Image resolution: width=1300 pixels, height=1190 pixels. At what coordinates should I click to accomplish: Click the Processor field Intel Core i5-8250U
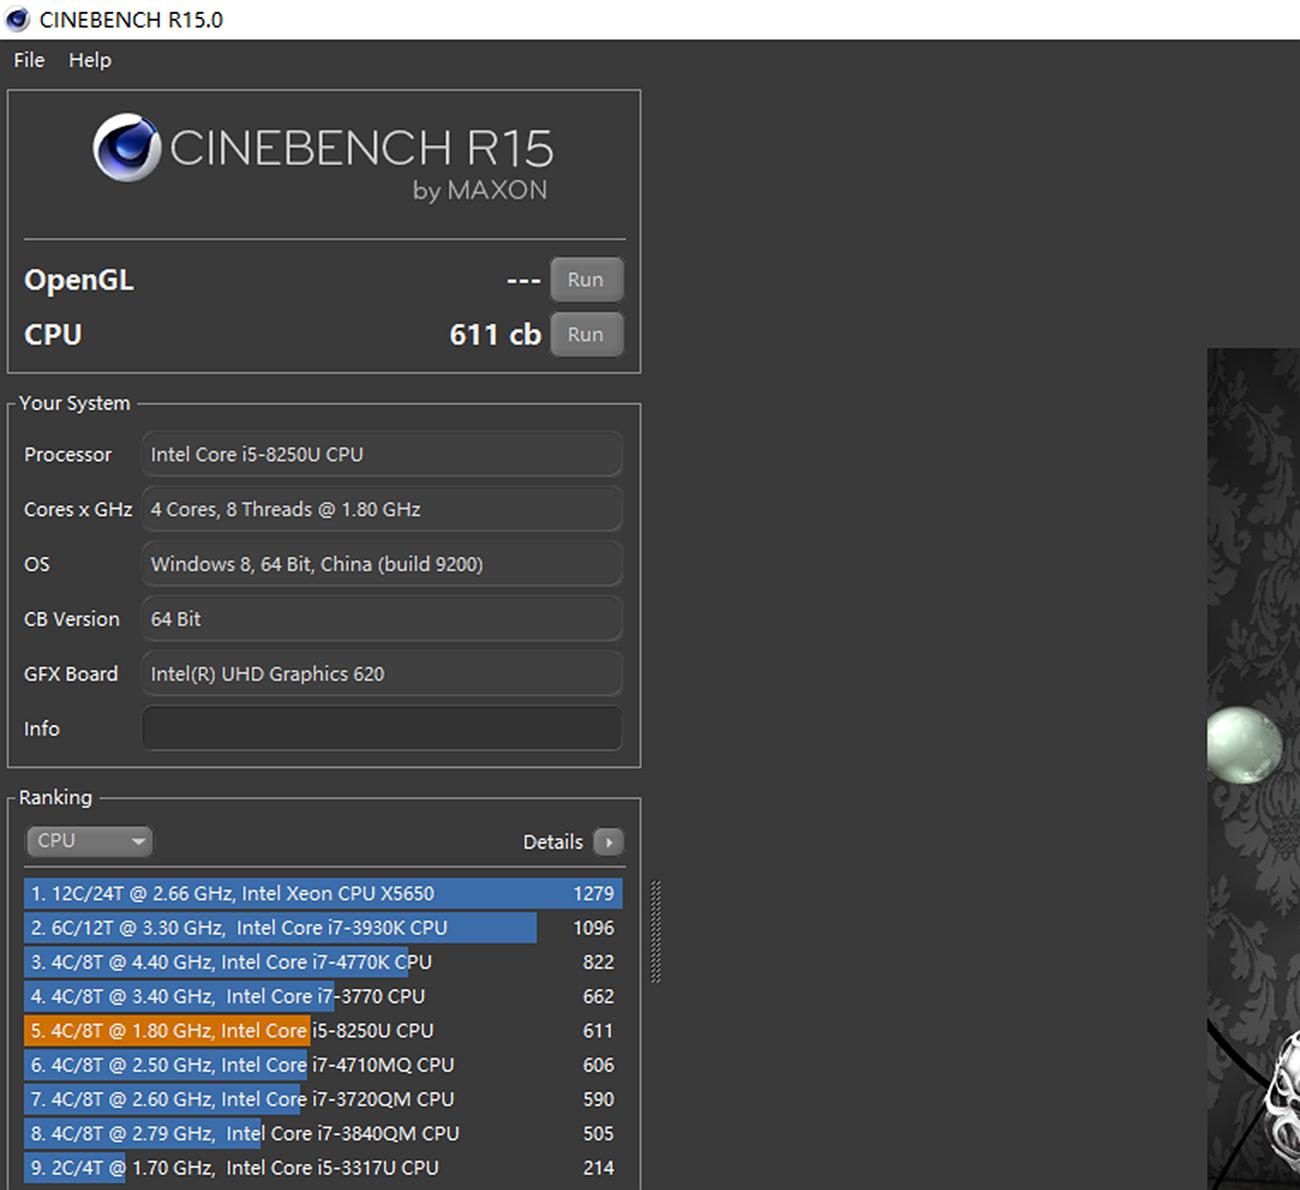[x=382, y=454]
